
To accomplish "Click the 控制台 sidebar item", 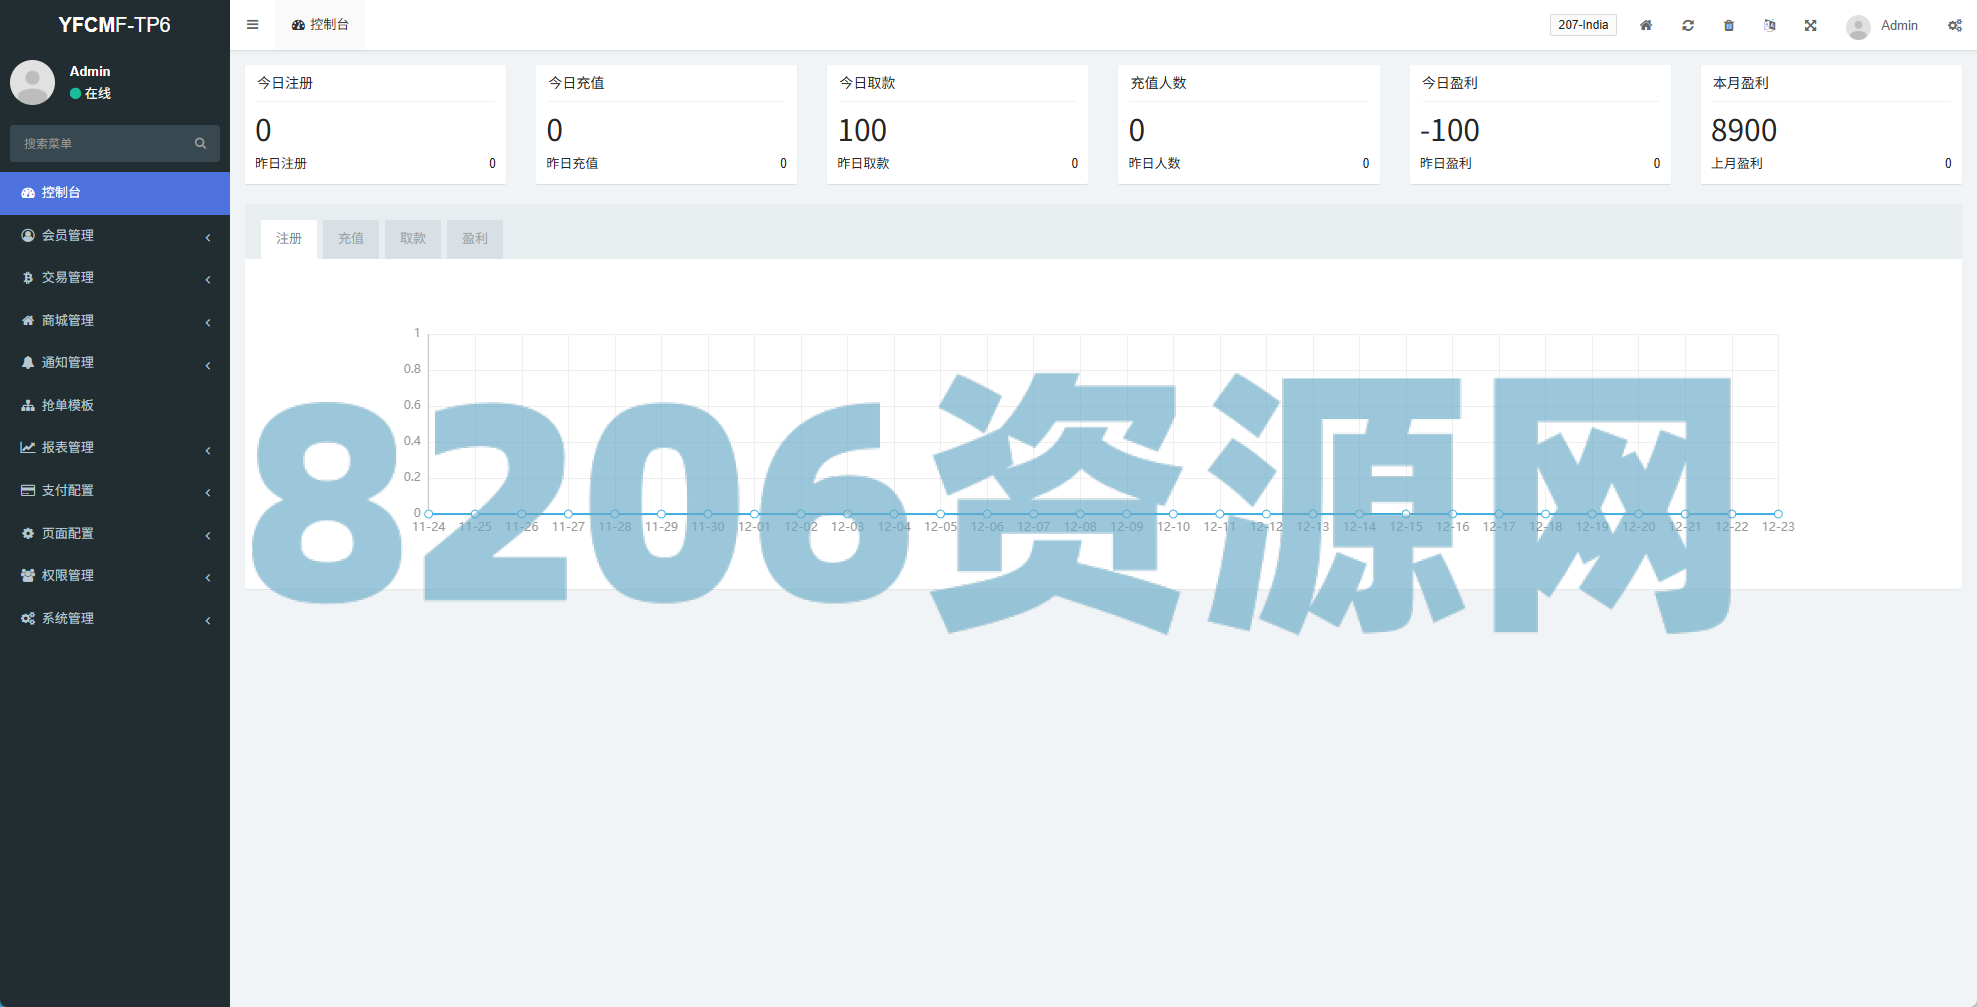I will tap(61, 192).
